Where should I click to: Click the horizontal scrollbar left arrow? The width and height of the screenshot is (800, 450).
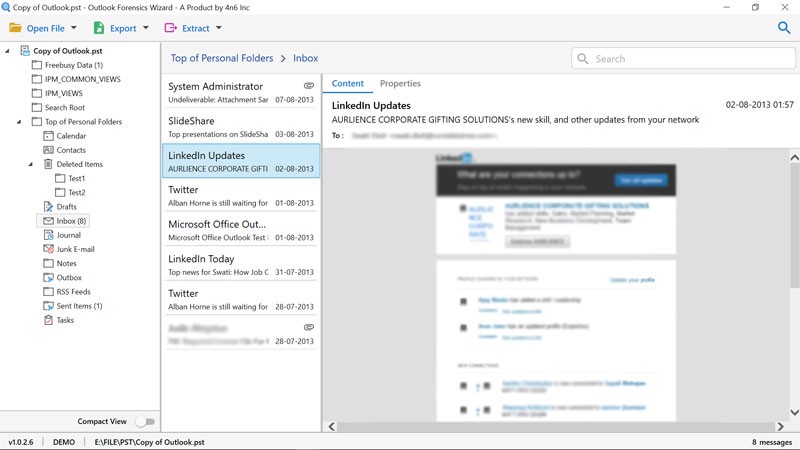pyautogui.click(x=332, y=427)
